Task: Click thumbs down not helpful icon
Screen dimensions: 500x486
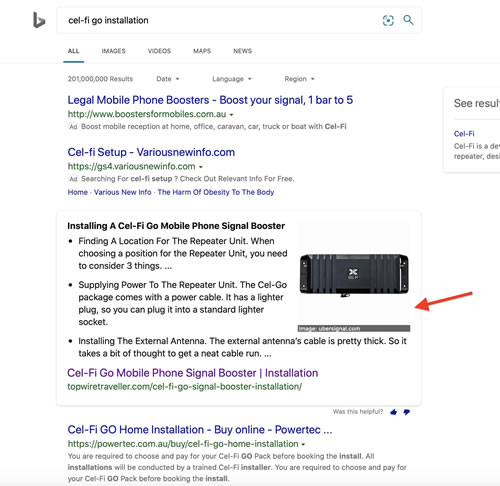Action: (406, 412)
